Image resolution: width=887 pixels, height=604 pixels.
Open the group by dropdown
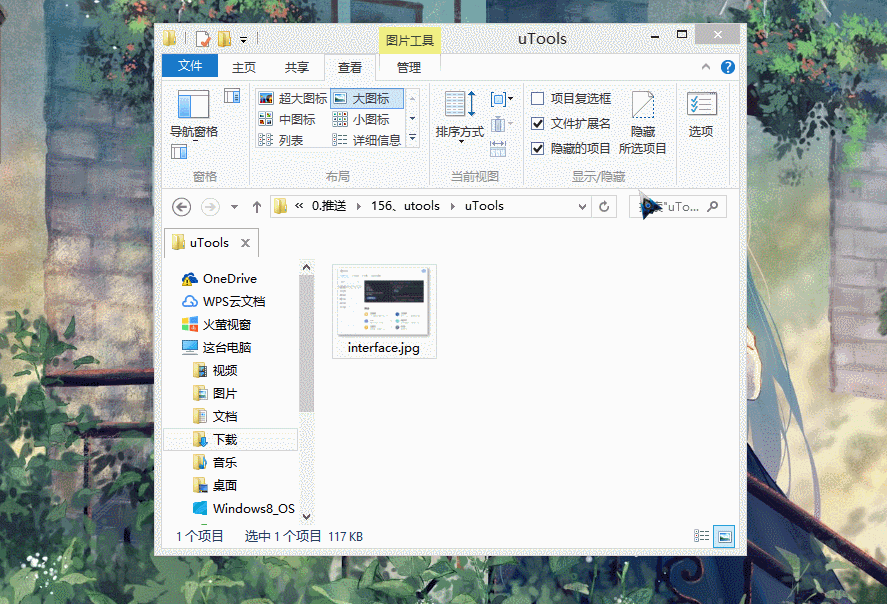click(x=501, y=99)
